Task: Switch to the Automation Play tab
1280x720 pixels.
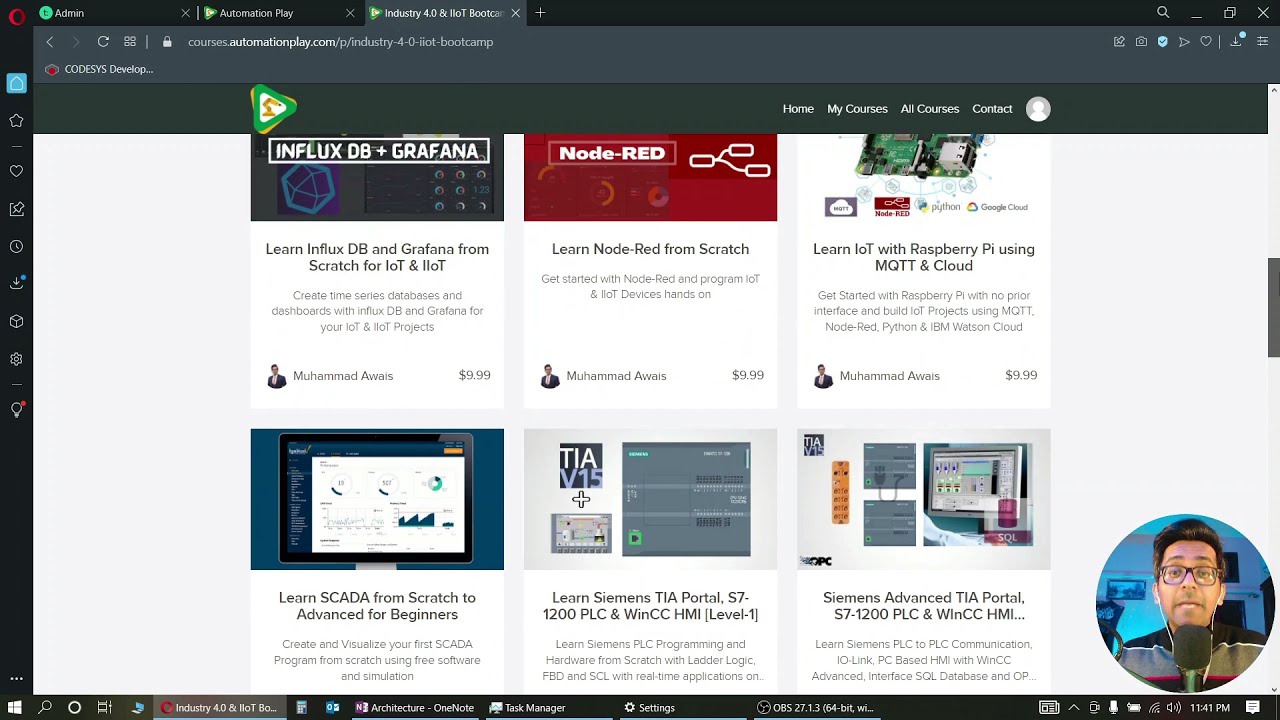Action: point(277,13)
